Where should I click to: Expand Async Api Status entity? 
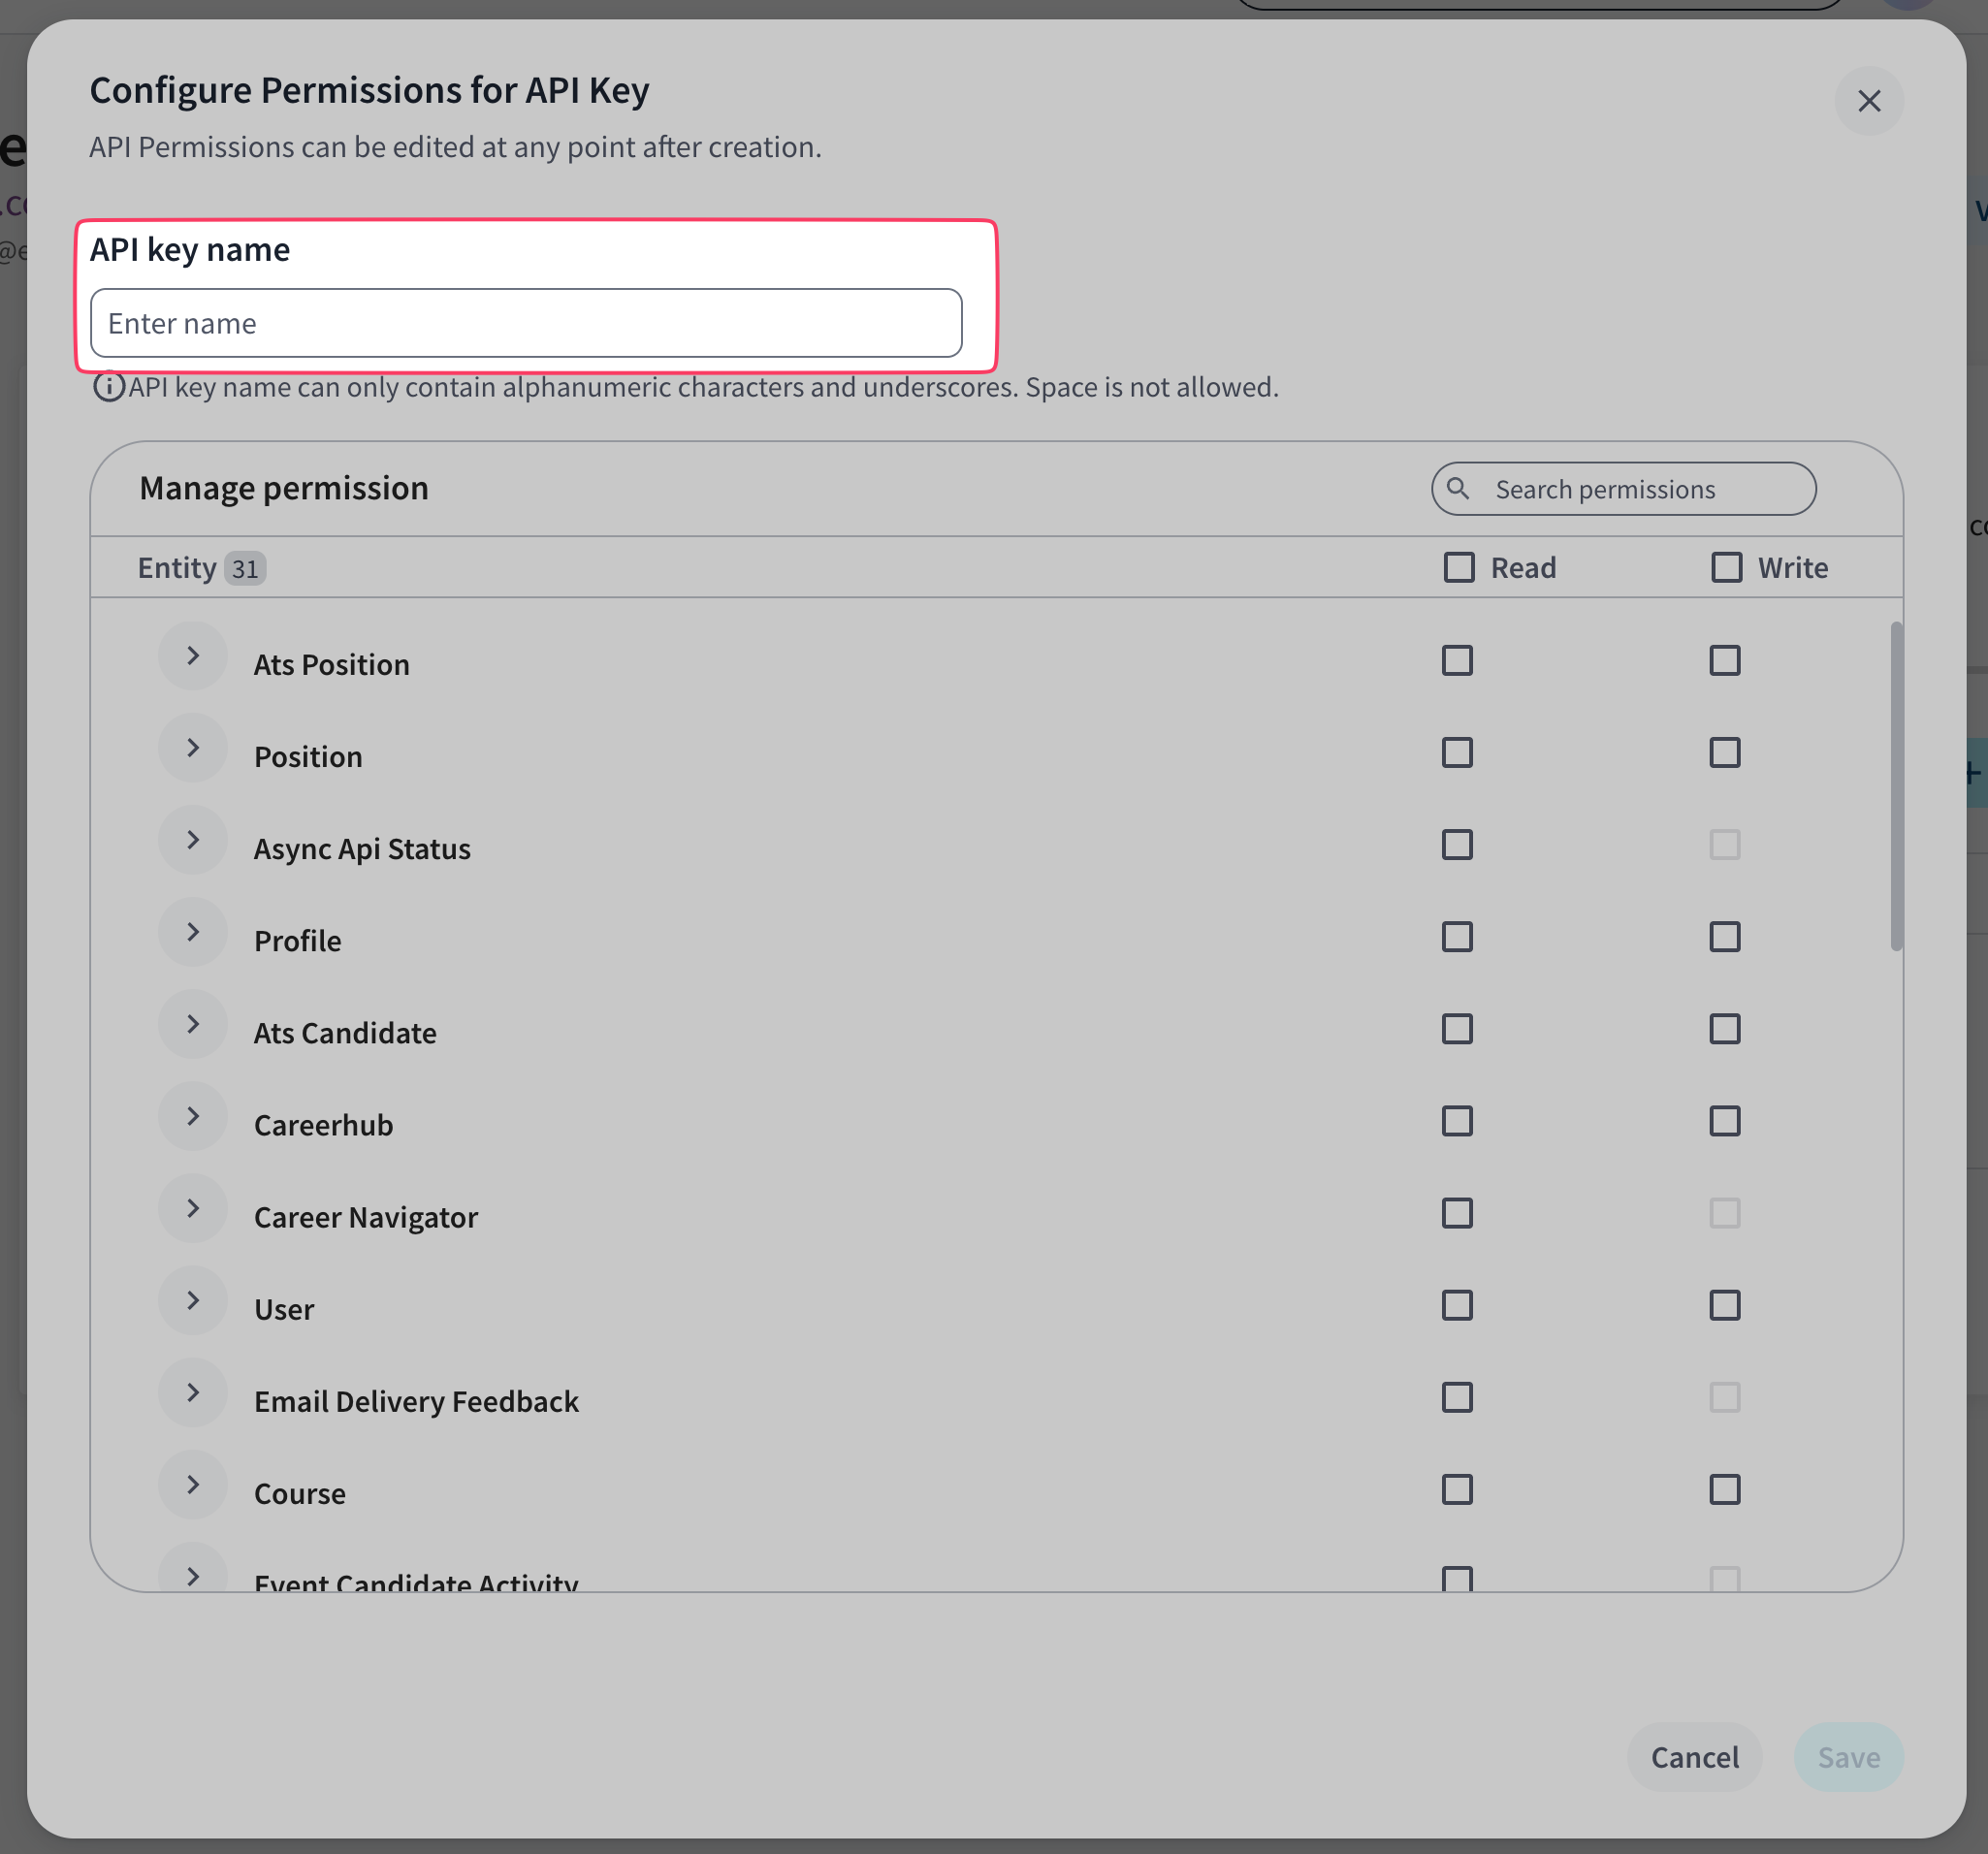pyautogui.click(x=193, y=840)
